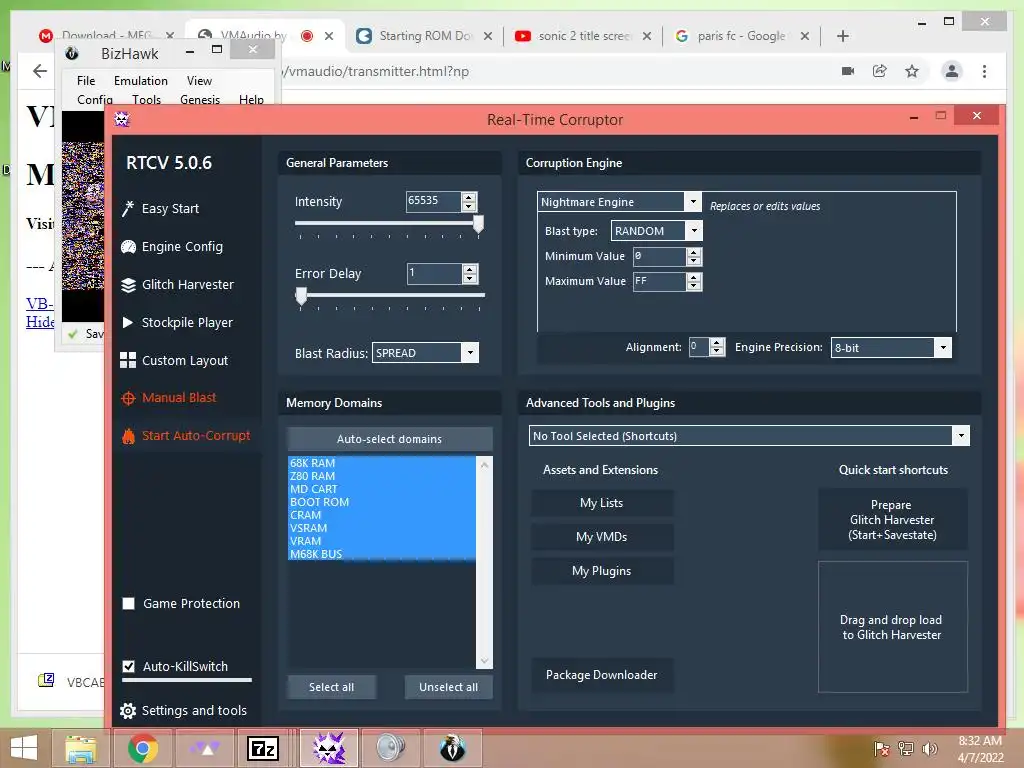Click the Stockpile Player play icon
The image size is (1024, 768).
pyautogui.click(x=127, y=323)
